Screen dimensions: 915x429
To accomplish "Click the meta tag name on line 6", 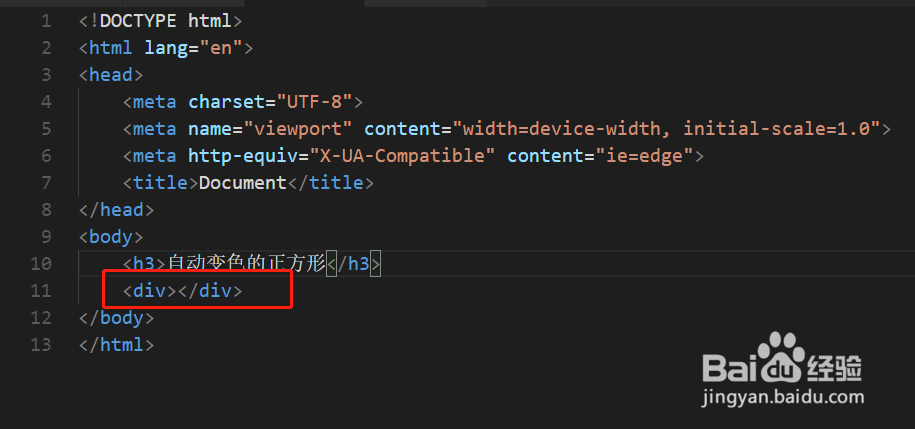I will pyautogui.click(x=155, y=156).
